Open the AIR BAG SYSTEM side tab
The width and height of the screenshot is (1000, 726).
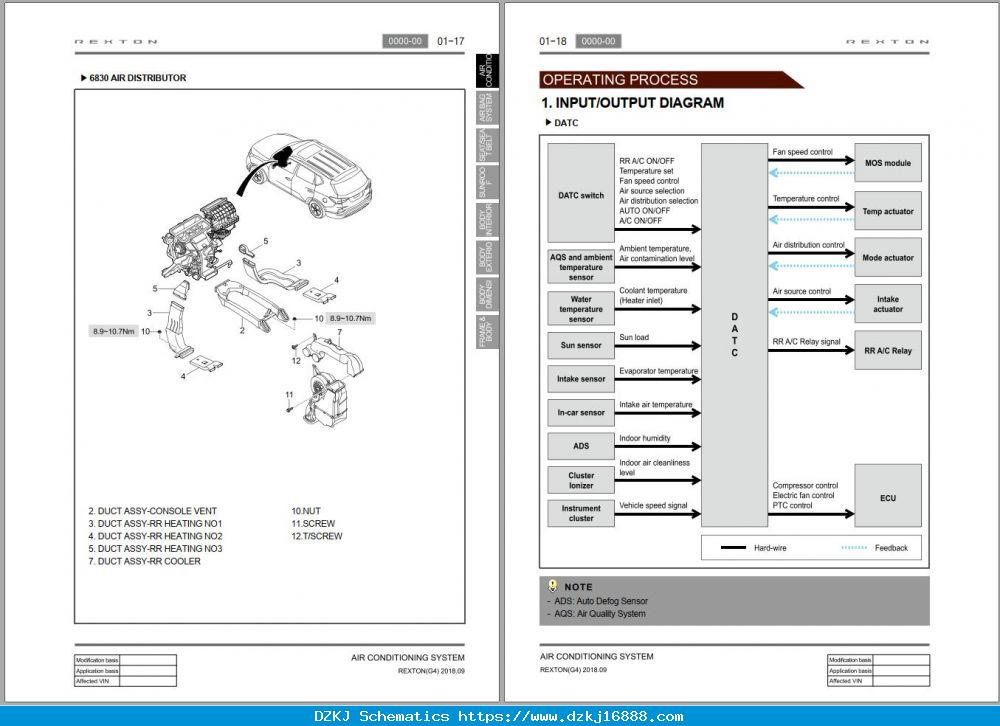point(487,108)
